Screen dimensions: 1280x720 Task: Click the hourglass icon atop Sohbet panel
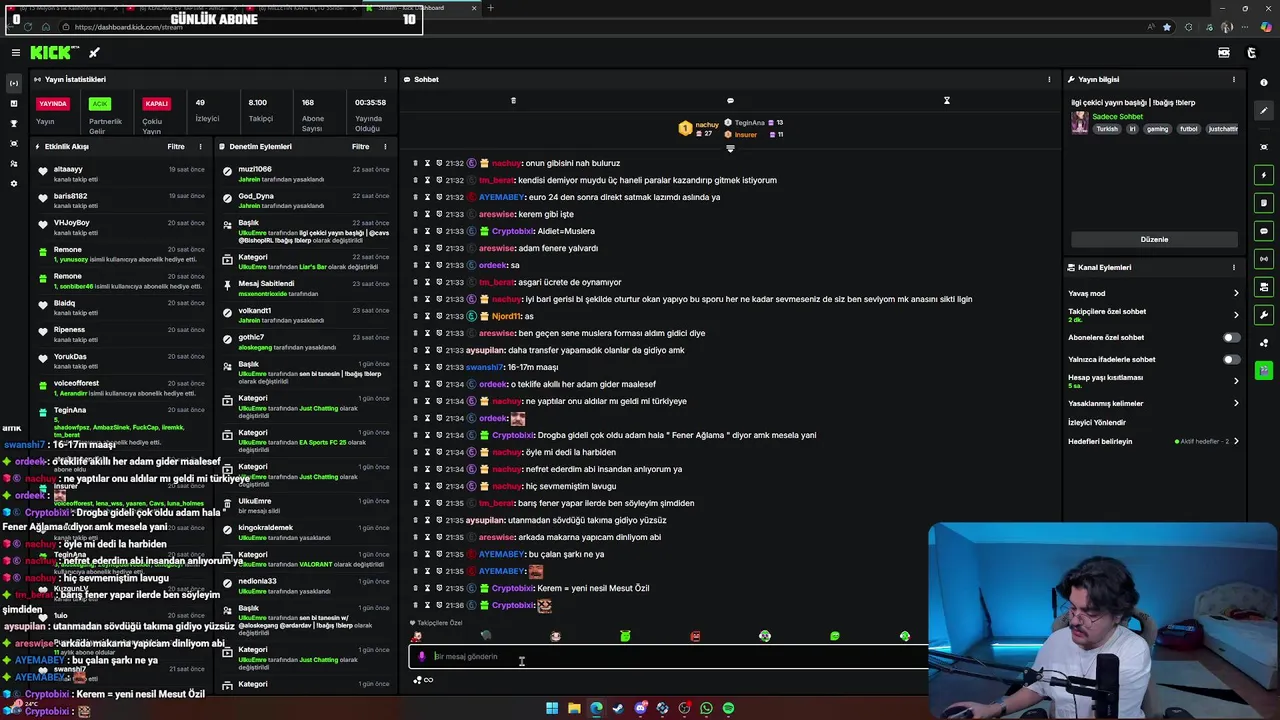pos(946,100)
